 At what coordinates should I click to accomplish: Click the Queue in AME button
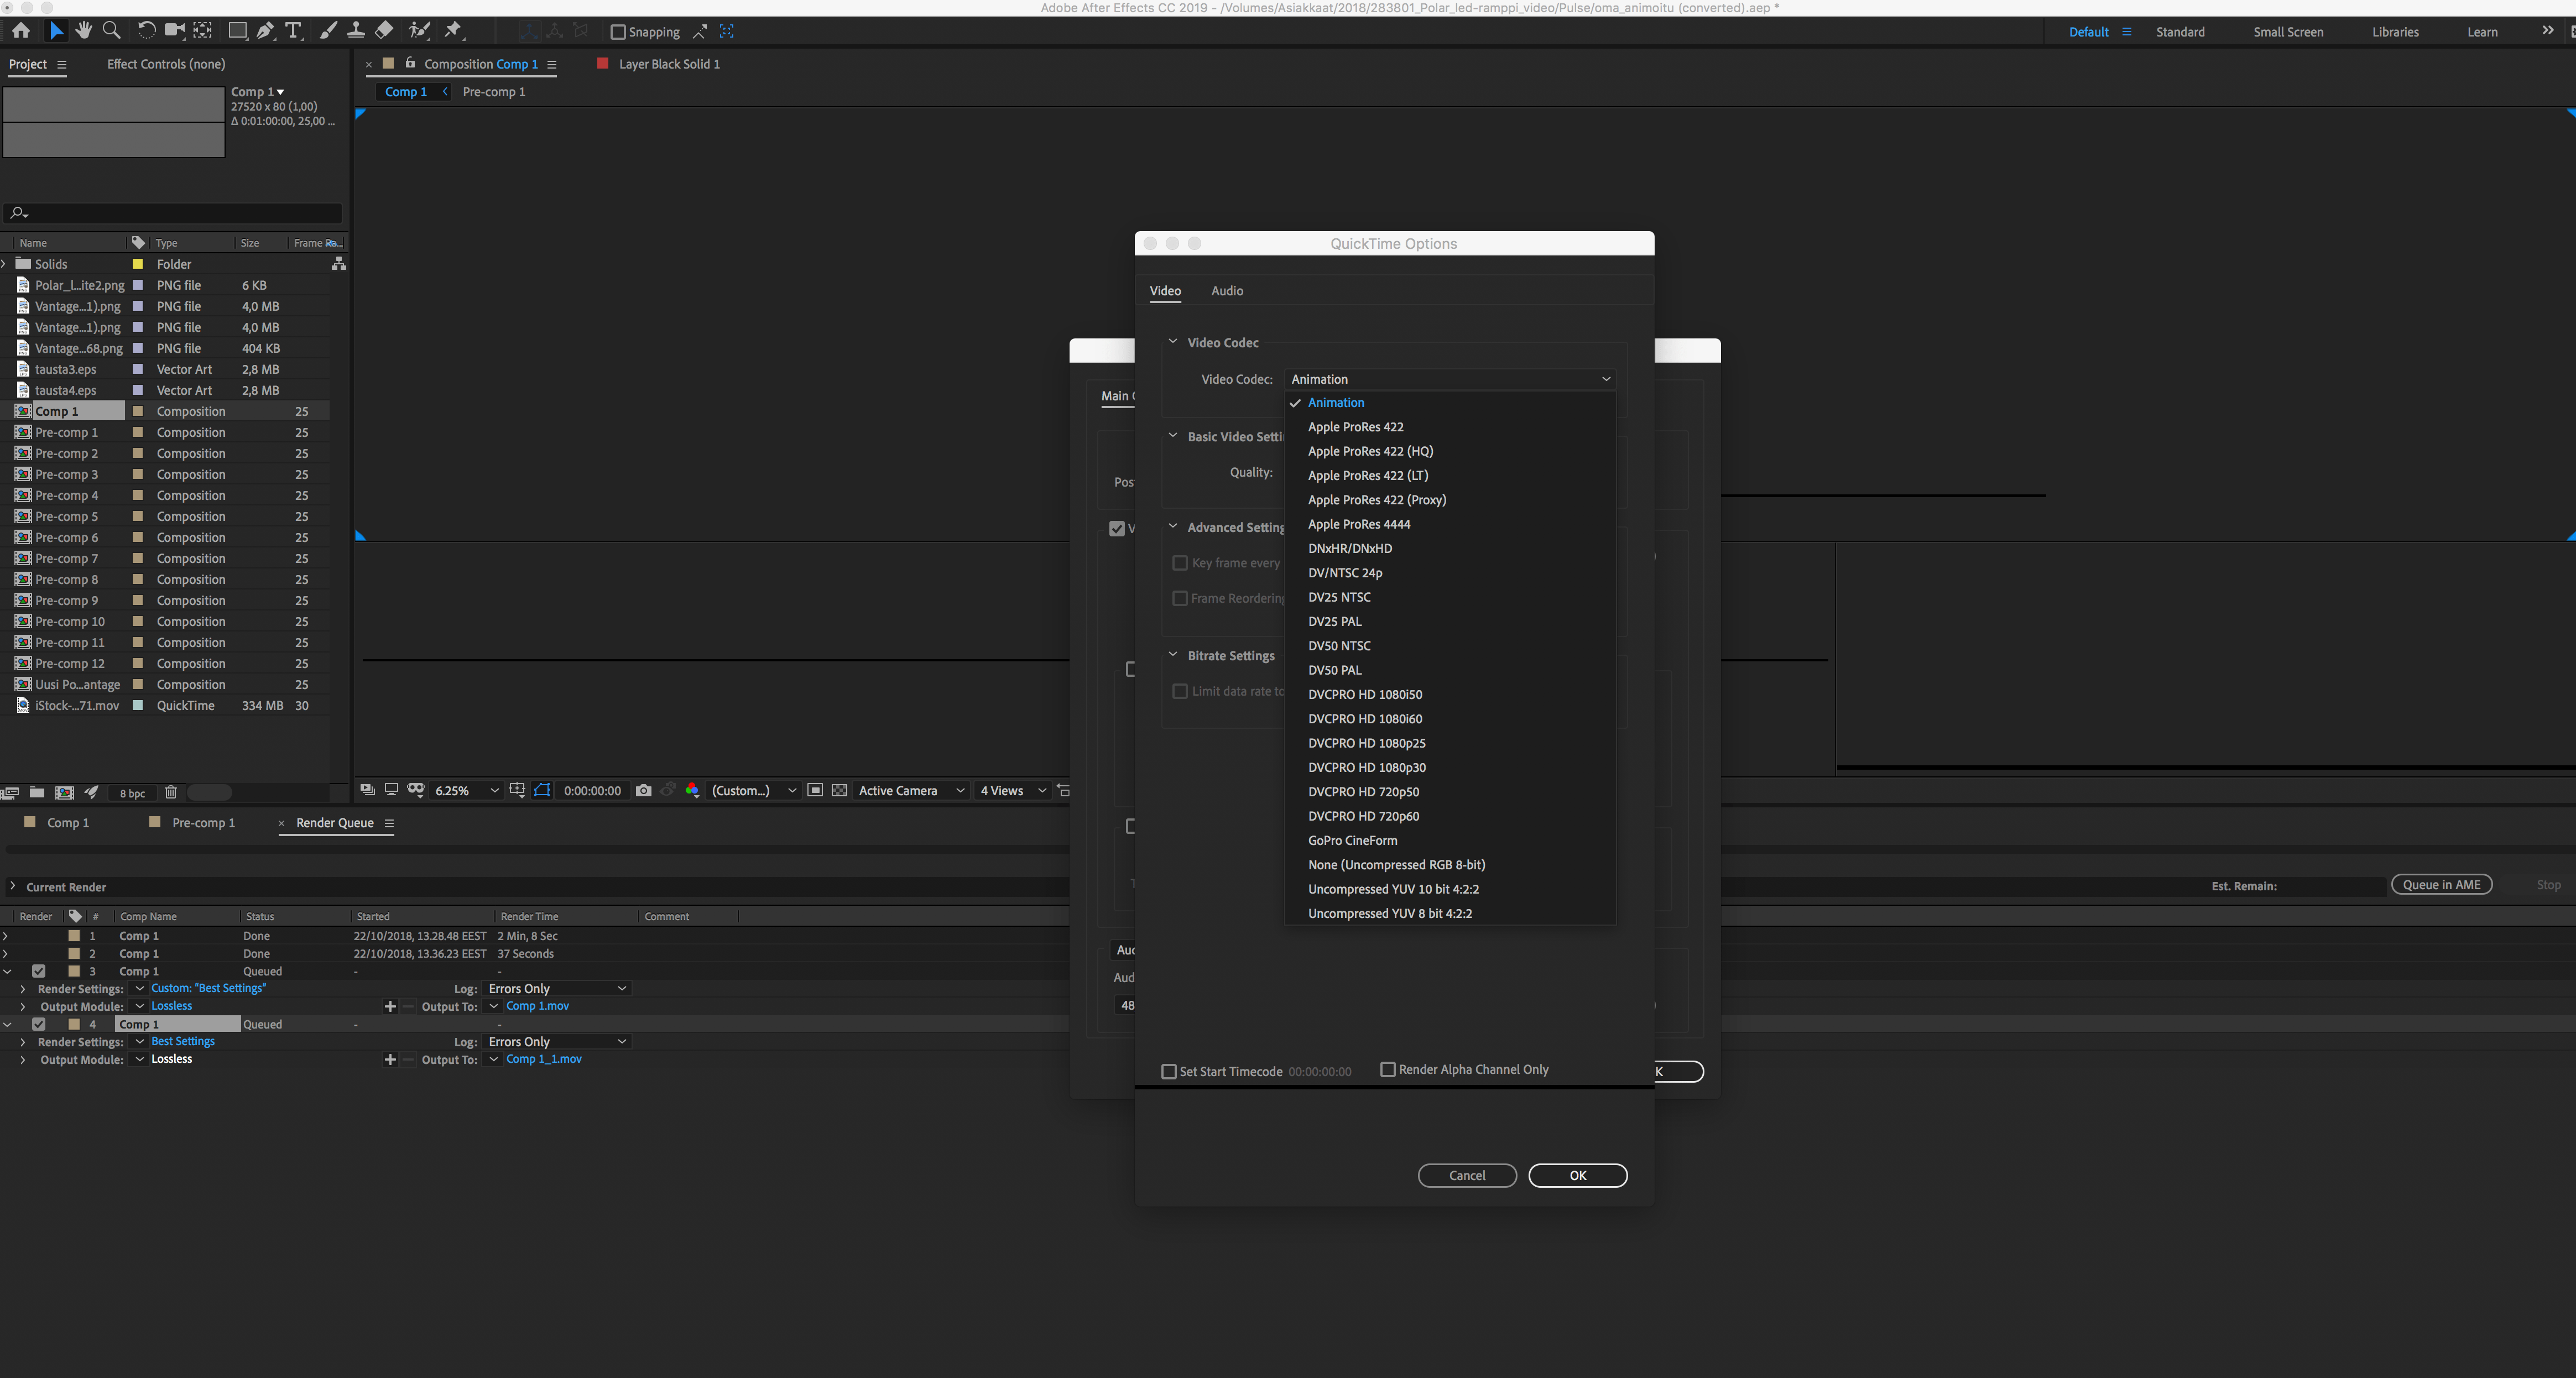click(2441, 885)
